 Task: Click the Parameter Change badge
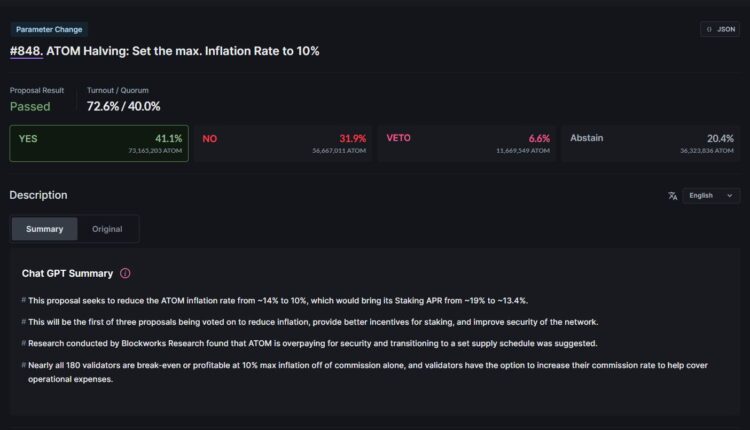click(50, 30)
